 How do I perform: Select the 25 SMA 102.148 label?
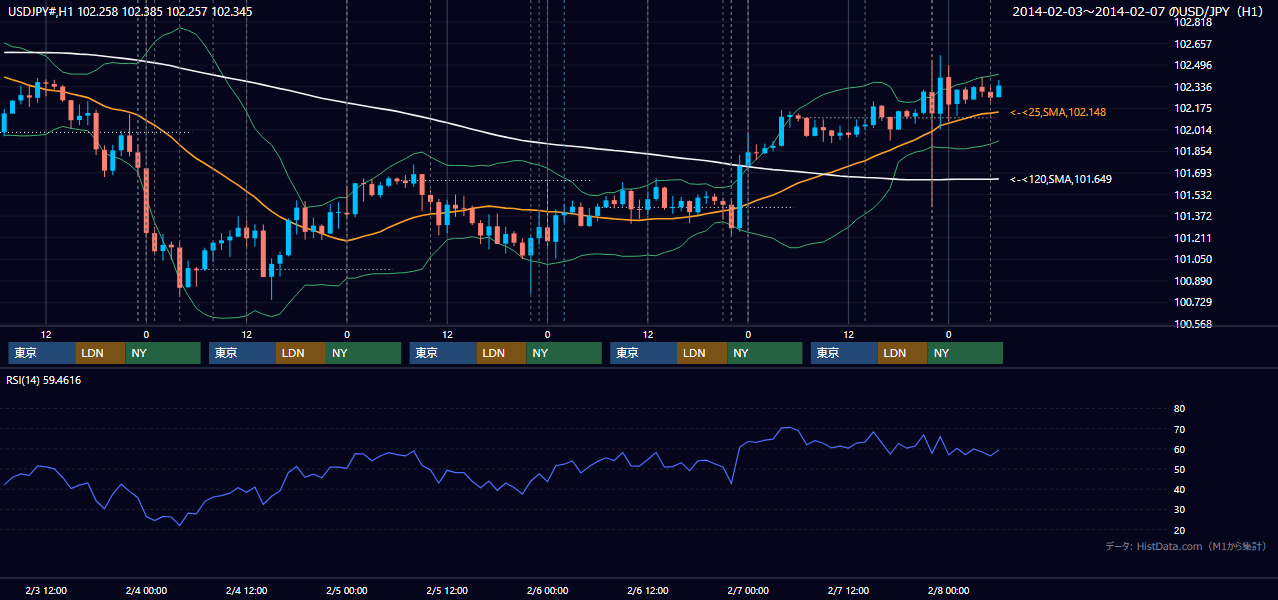pos(1058,112)
